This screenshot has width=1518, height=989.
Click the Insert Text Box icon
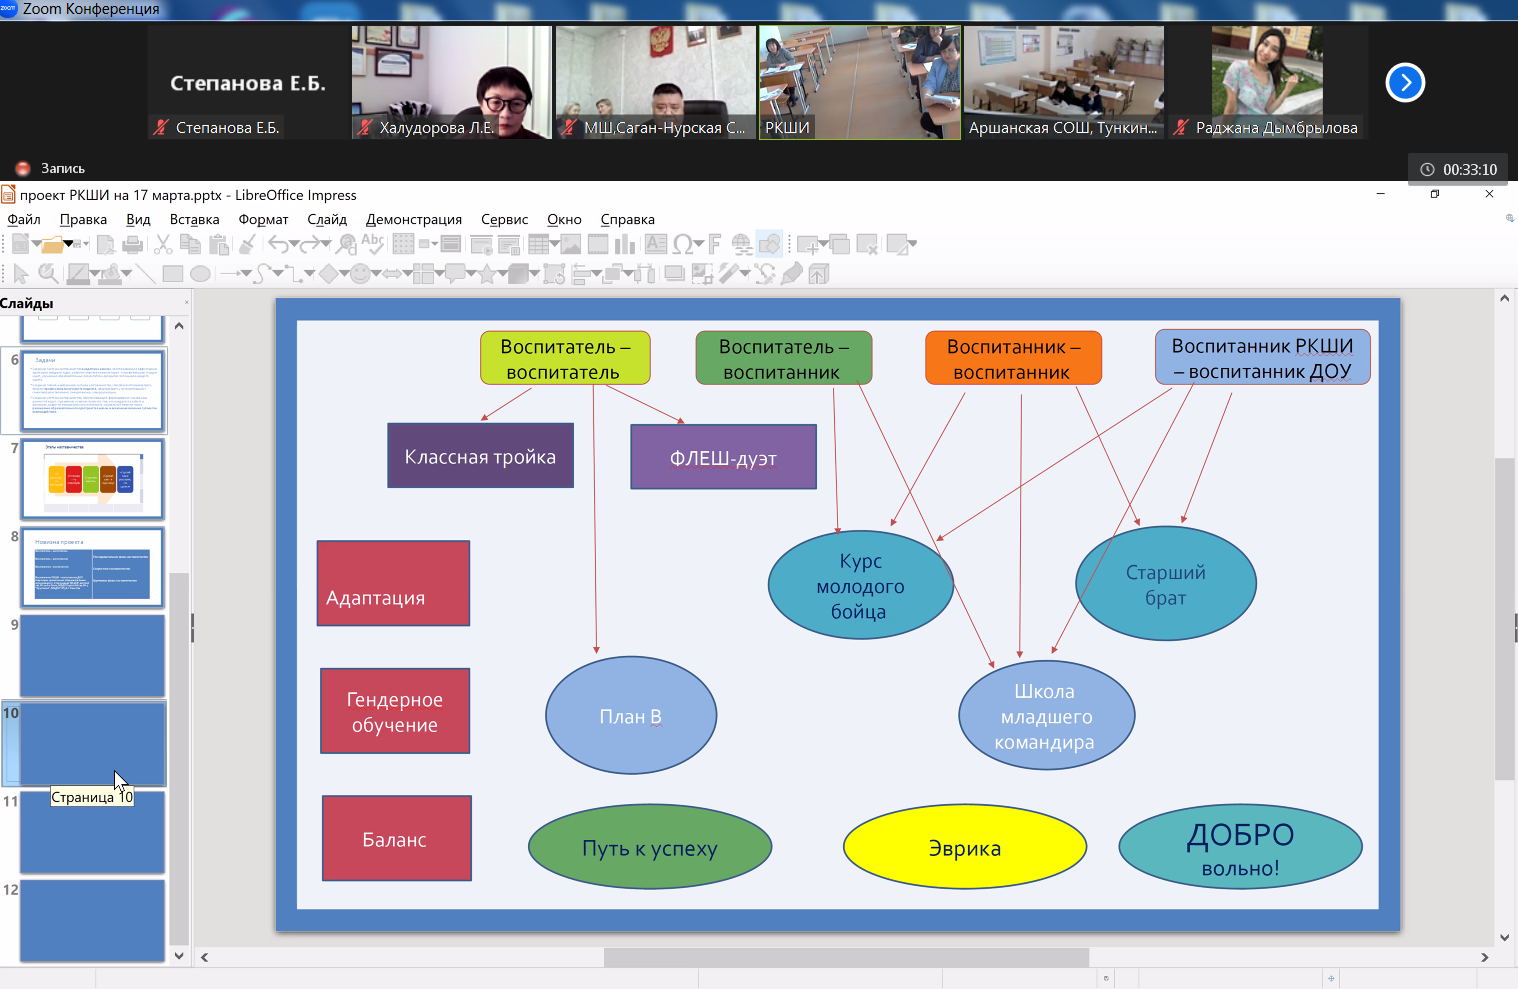[x=656, y=244]
